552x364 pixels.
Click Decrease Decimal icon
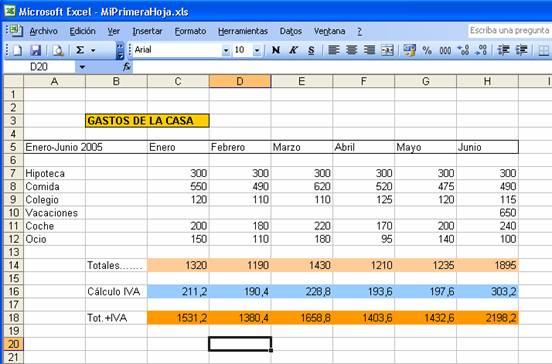pos(481,50)
